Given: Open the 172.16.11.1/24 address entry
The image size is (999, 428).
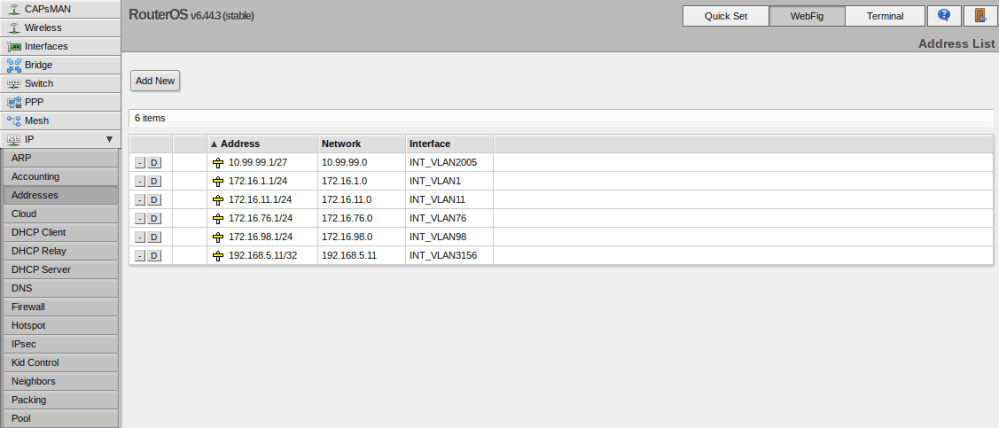Looking at the screenshot, I should coord(260,199).
